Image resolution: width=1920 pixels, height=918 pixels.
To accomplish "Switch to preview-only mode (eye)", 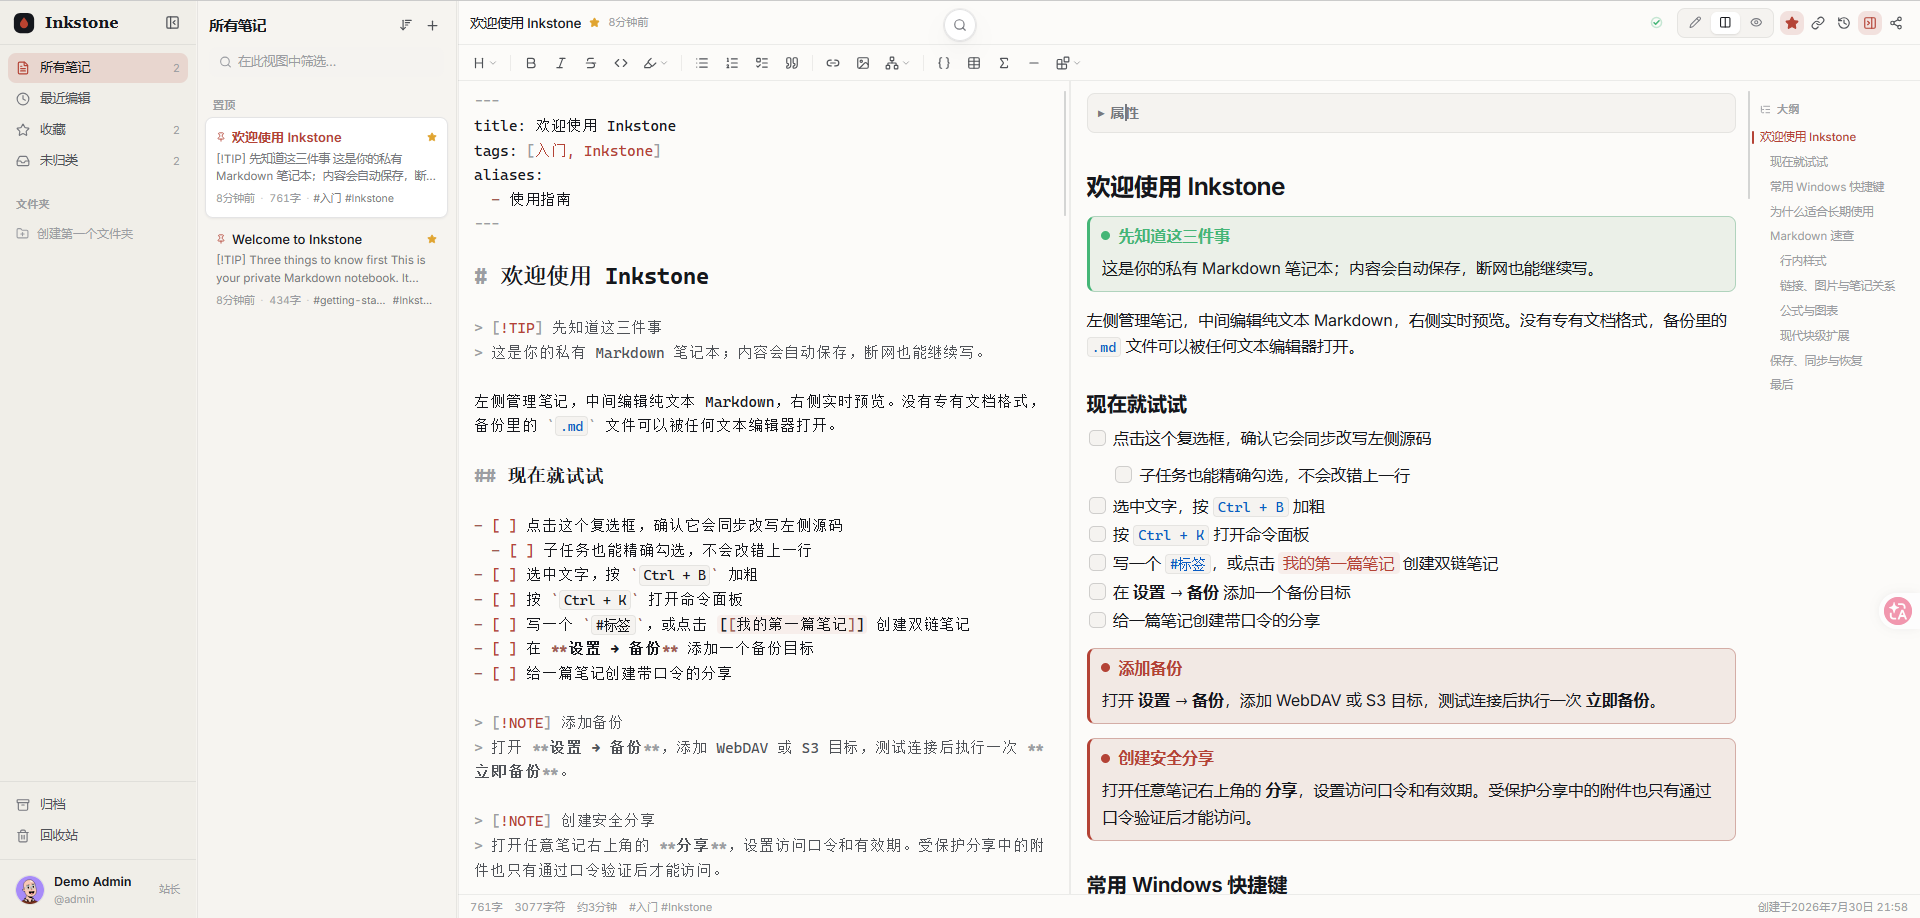I will coord(1756,23).
